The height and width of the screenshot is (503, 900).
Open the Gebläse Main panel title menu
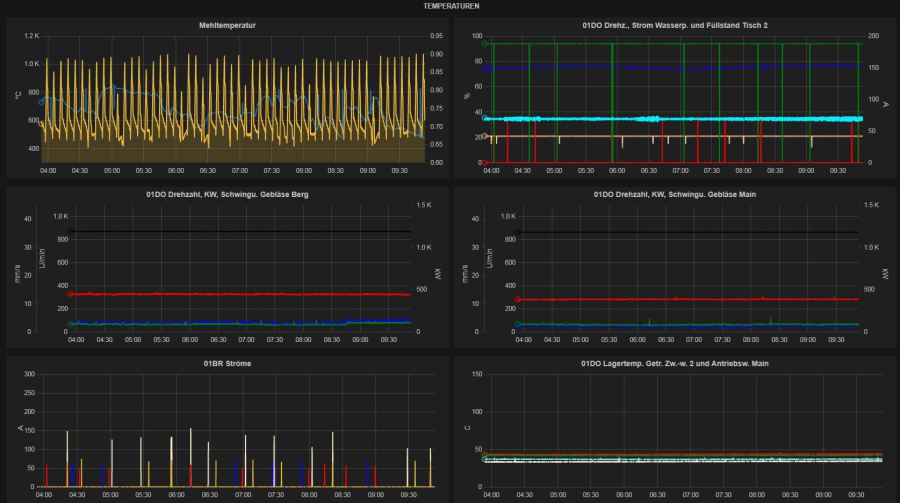[x=674, y=194]
